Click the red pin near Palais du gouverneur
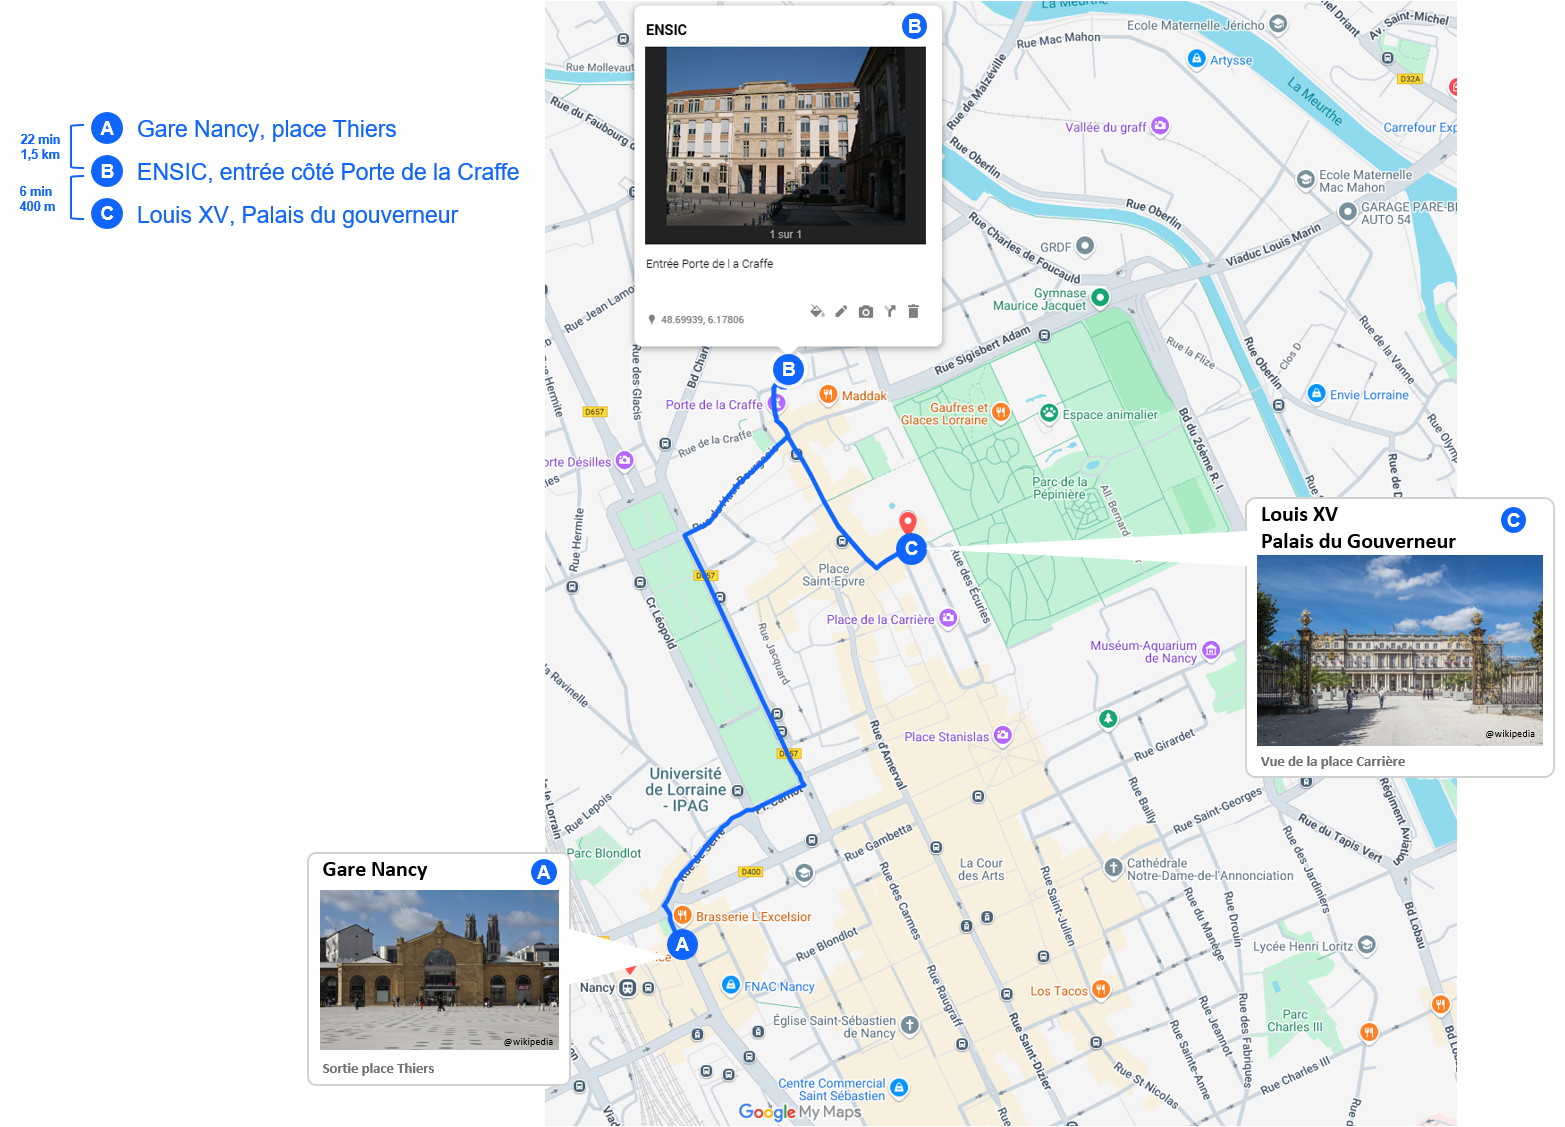Viewport: 1565px width, 1127px height. coord(908,521)
